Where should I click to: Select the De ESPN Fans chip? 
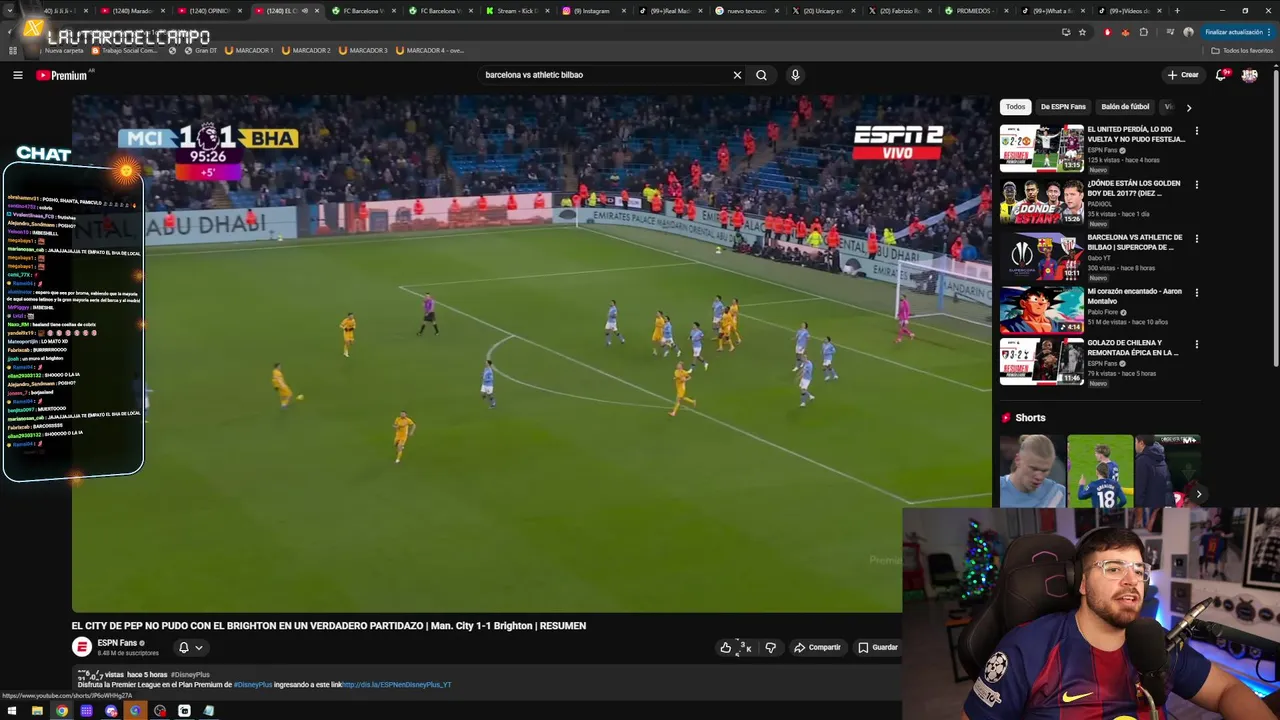click(1062, 107)
